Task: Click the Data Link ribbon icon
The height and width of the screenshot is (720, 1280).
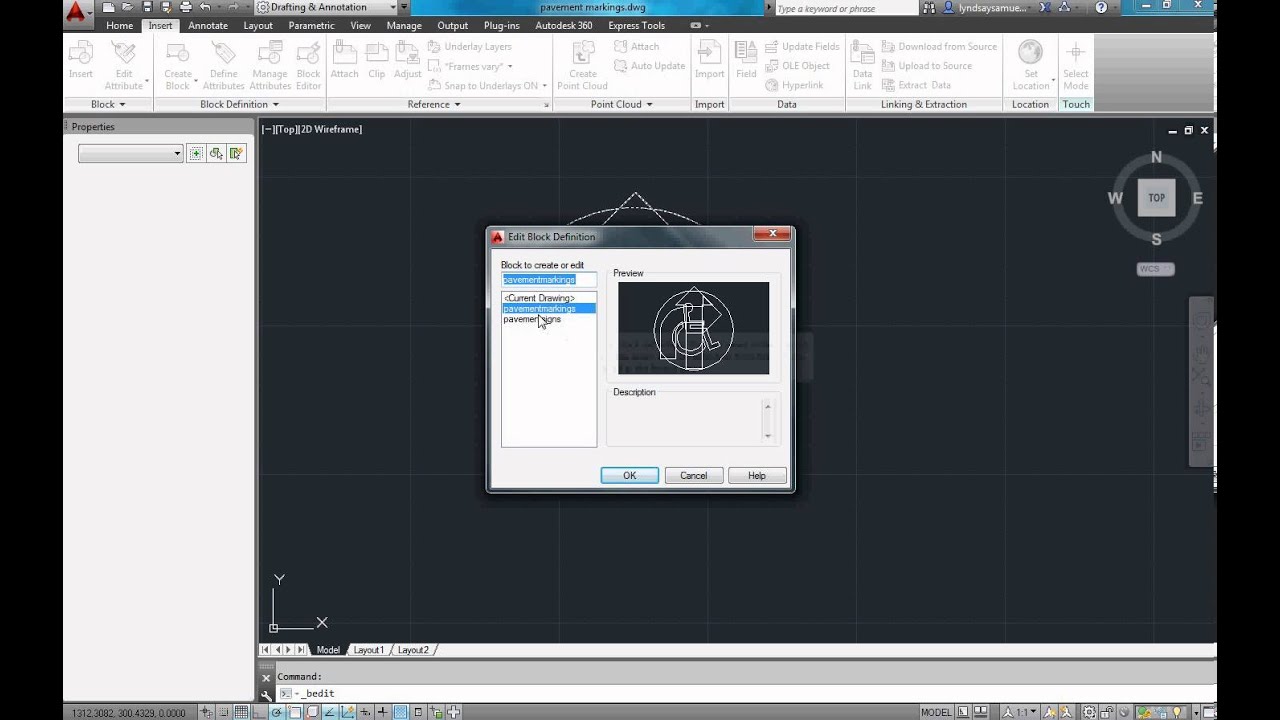Action: pyautogui.click(x=862, y=65)
